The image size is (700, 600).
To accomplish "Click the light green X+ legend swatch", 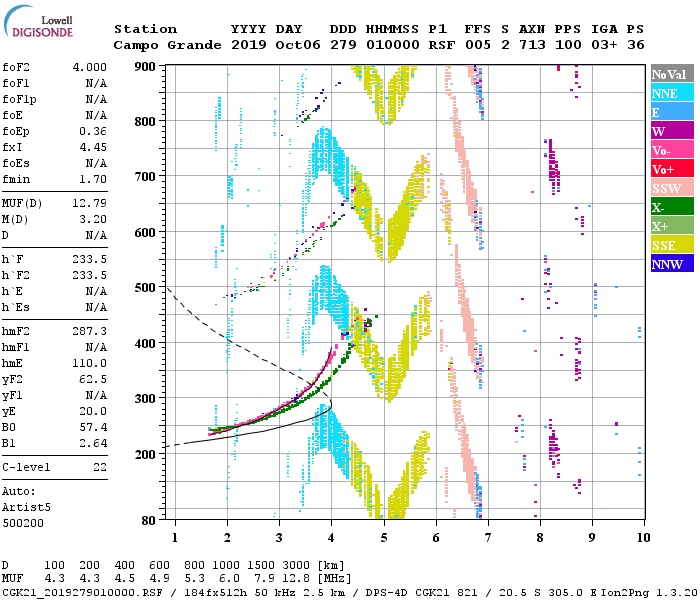I will (x=671, y=226).
